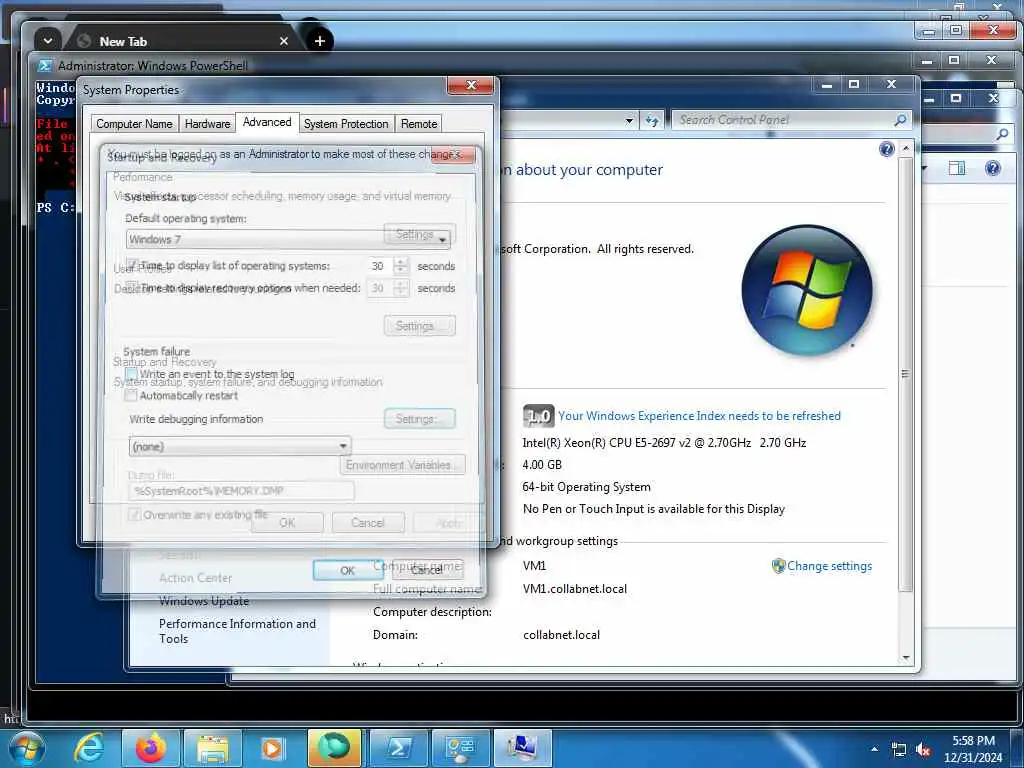Increase operating systems list time with up spinner
Image resolution: width=1024 pixels, height=768 pixels.
click(401, 261)
